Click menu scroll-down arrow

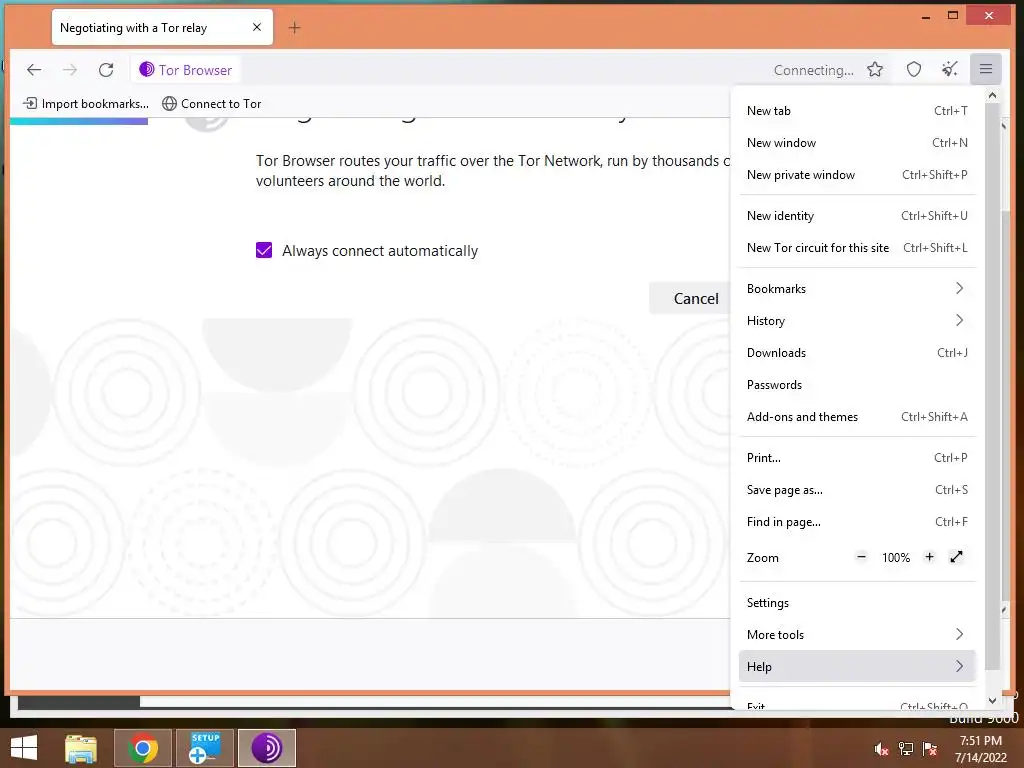coord(993,701)
